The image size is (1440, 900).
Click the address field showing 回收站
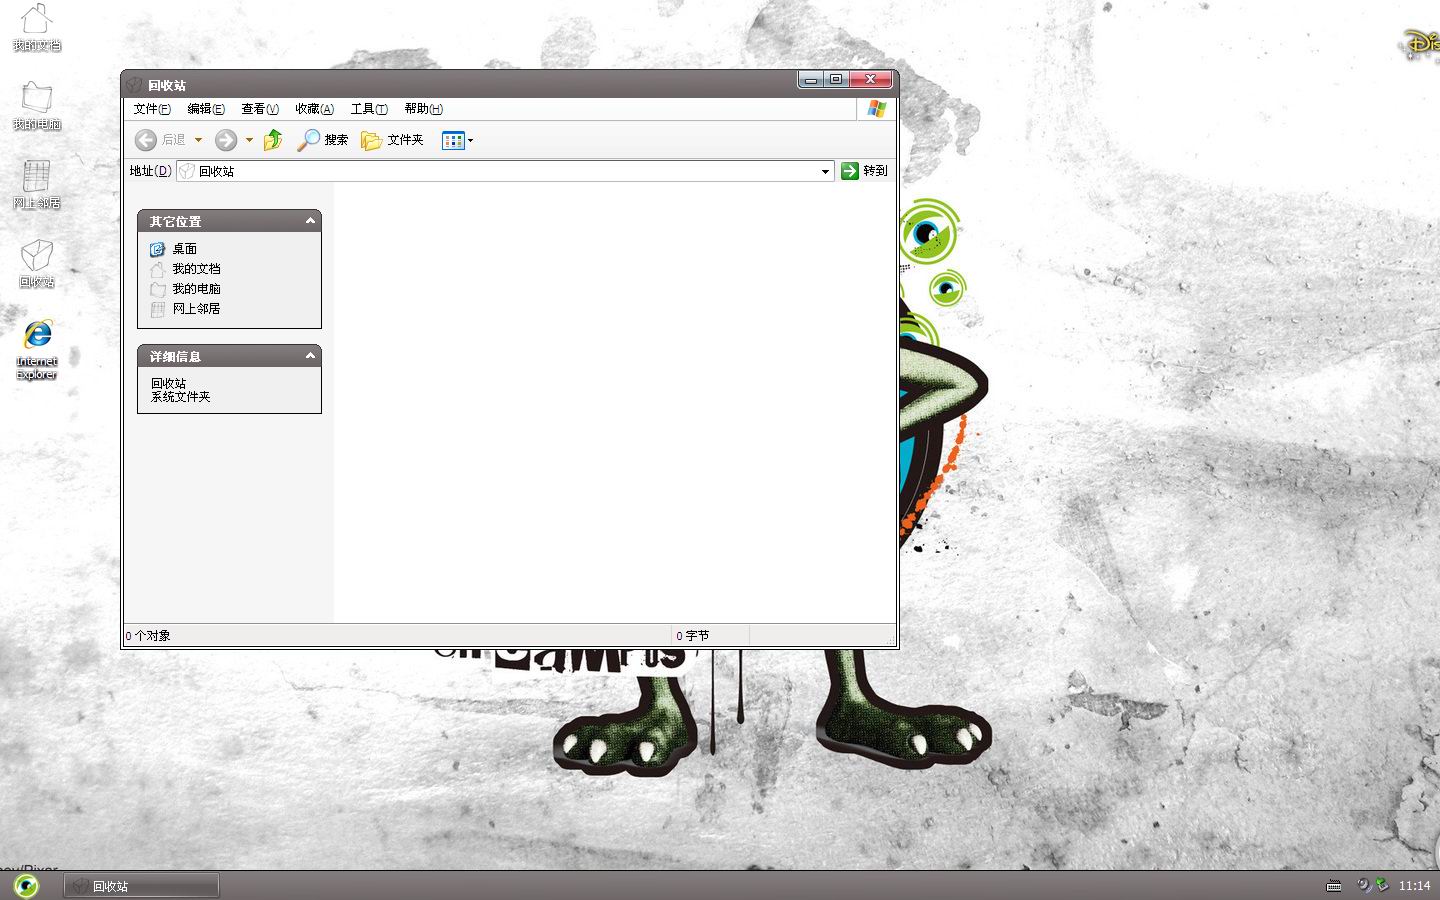505,171
